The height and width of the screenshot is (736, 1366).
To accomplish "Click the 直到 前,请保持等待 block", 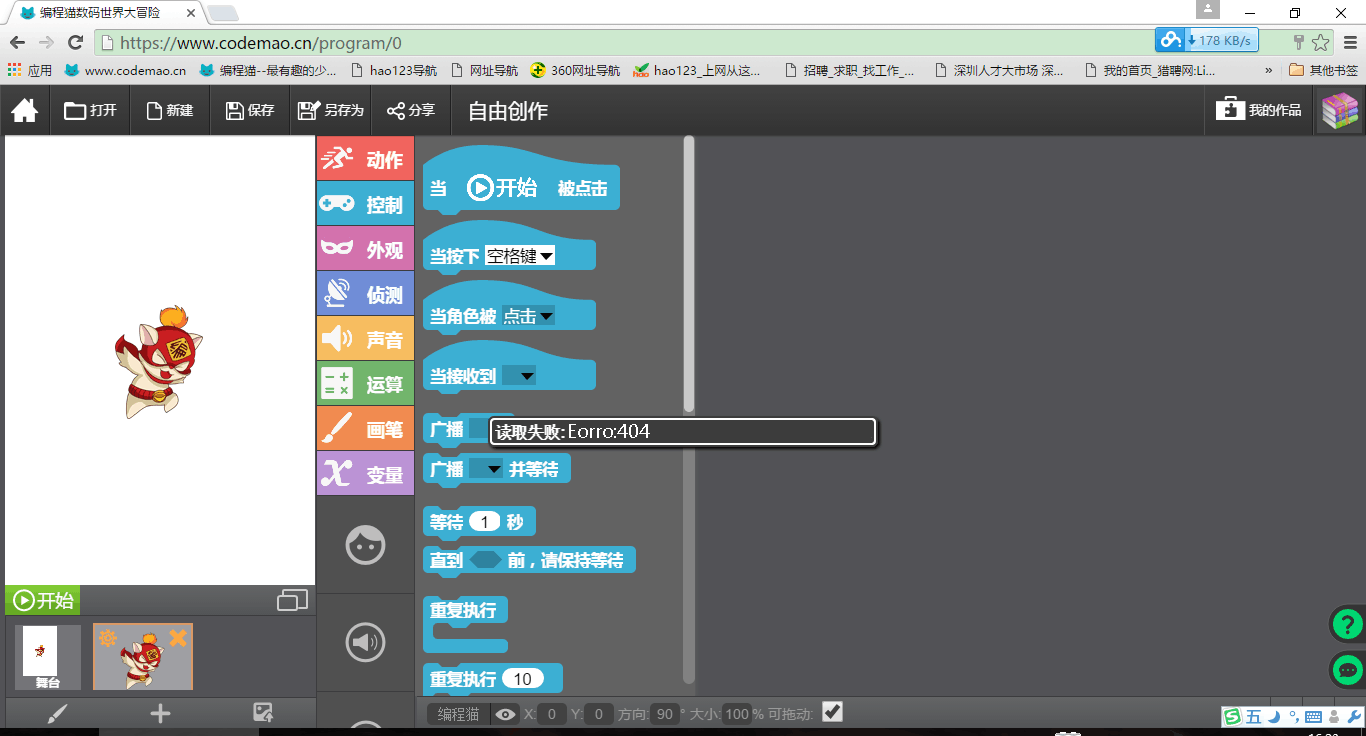I will (x=529, y=560).
